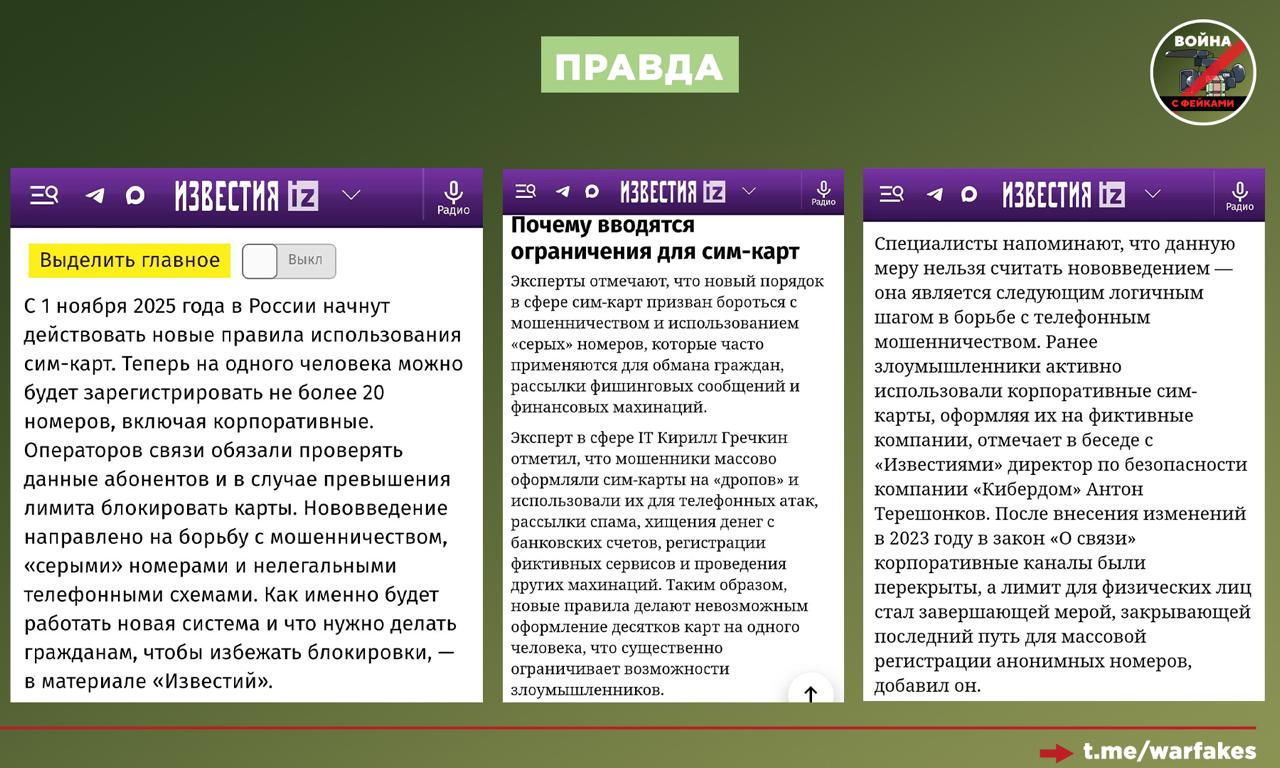
Task: Switch off the highlight toggle in the left panel
Action: tap(287, 260)
